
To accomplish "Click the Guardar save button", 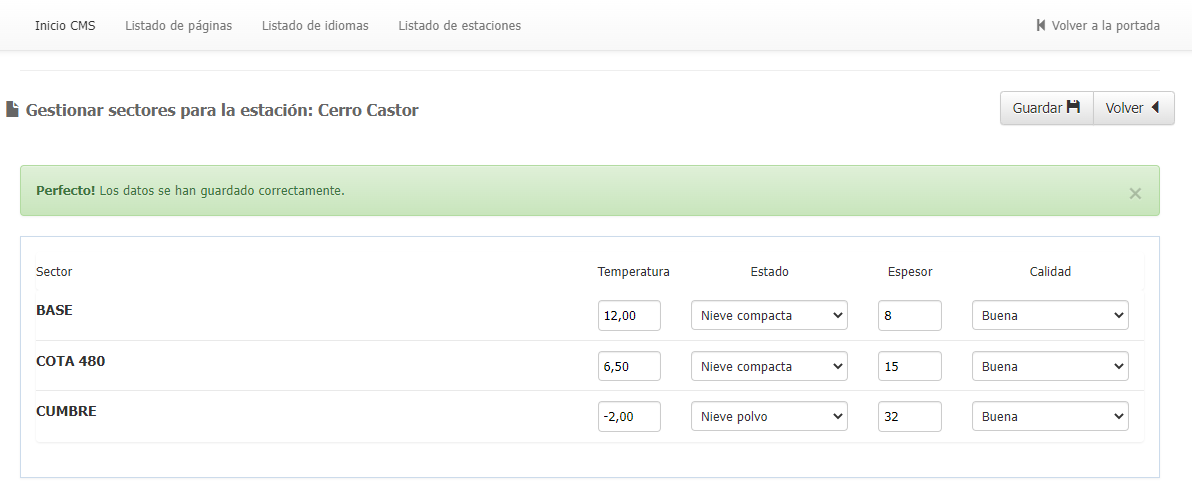I will (1046, 108).
